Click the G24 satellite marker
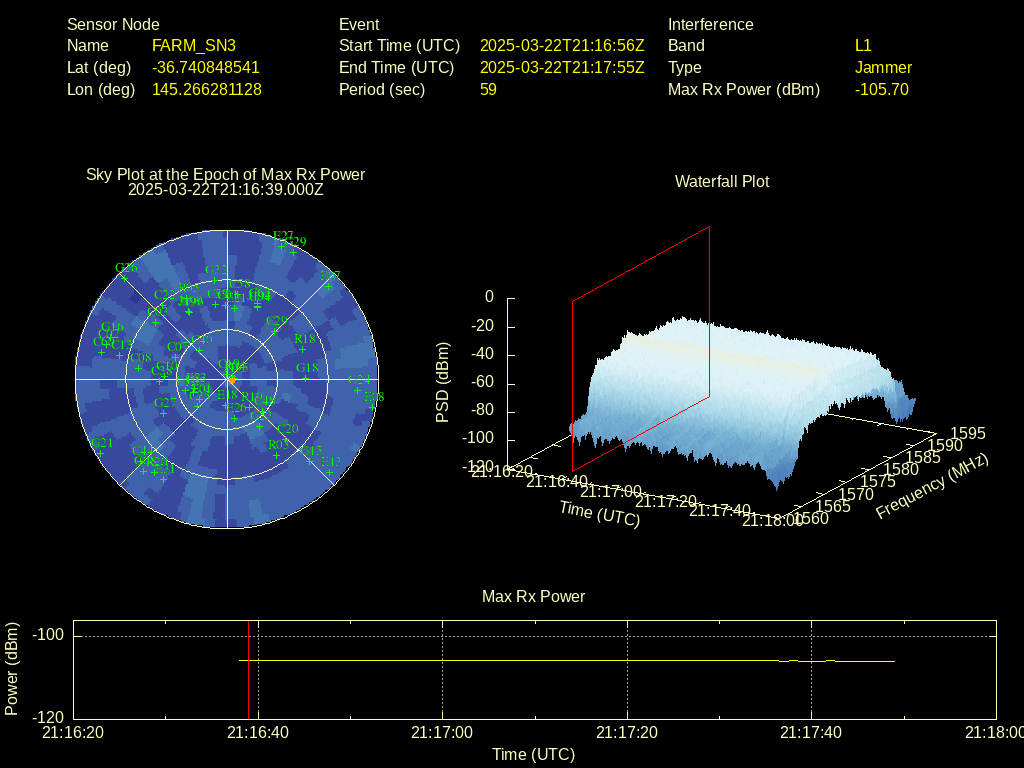 click(357, 390)
